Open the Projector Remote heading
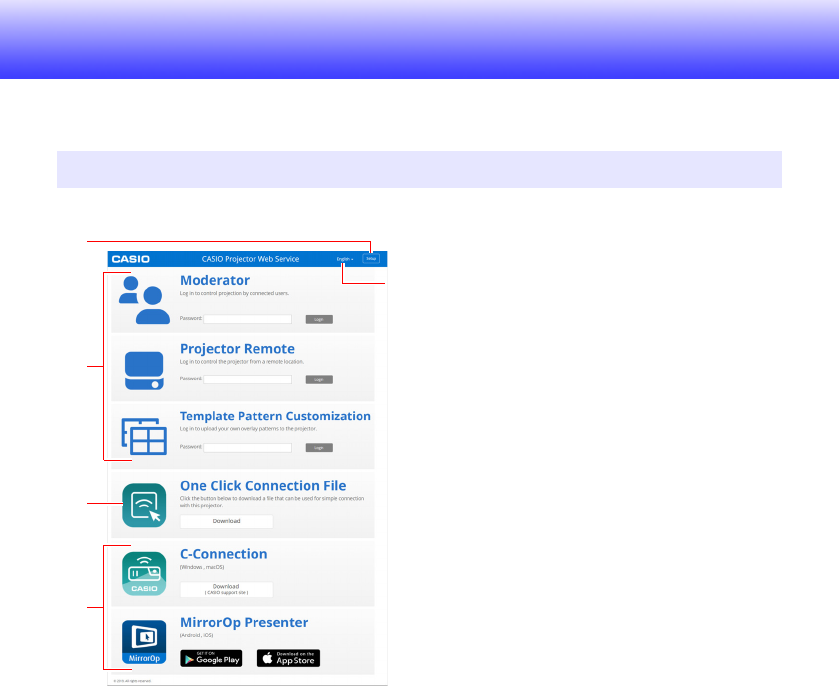This screenshot has height=686, width=840. click(237, 349)
